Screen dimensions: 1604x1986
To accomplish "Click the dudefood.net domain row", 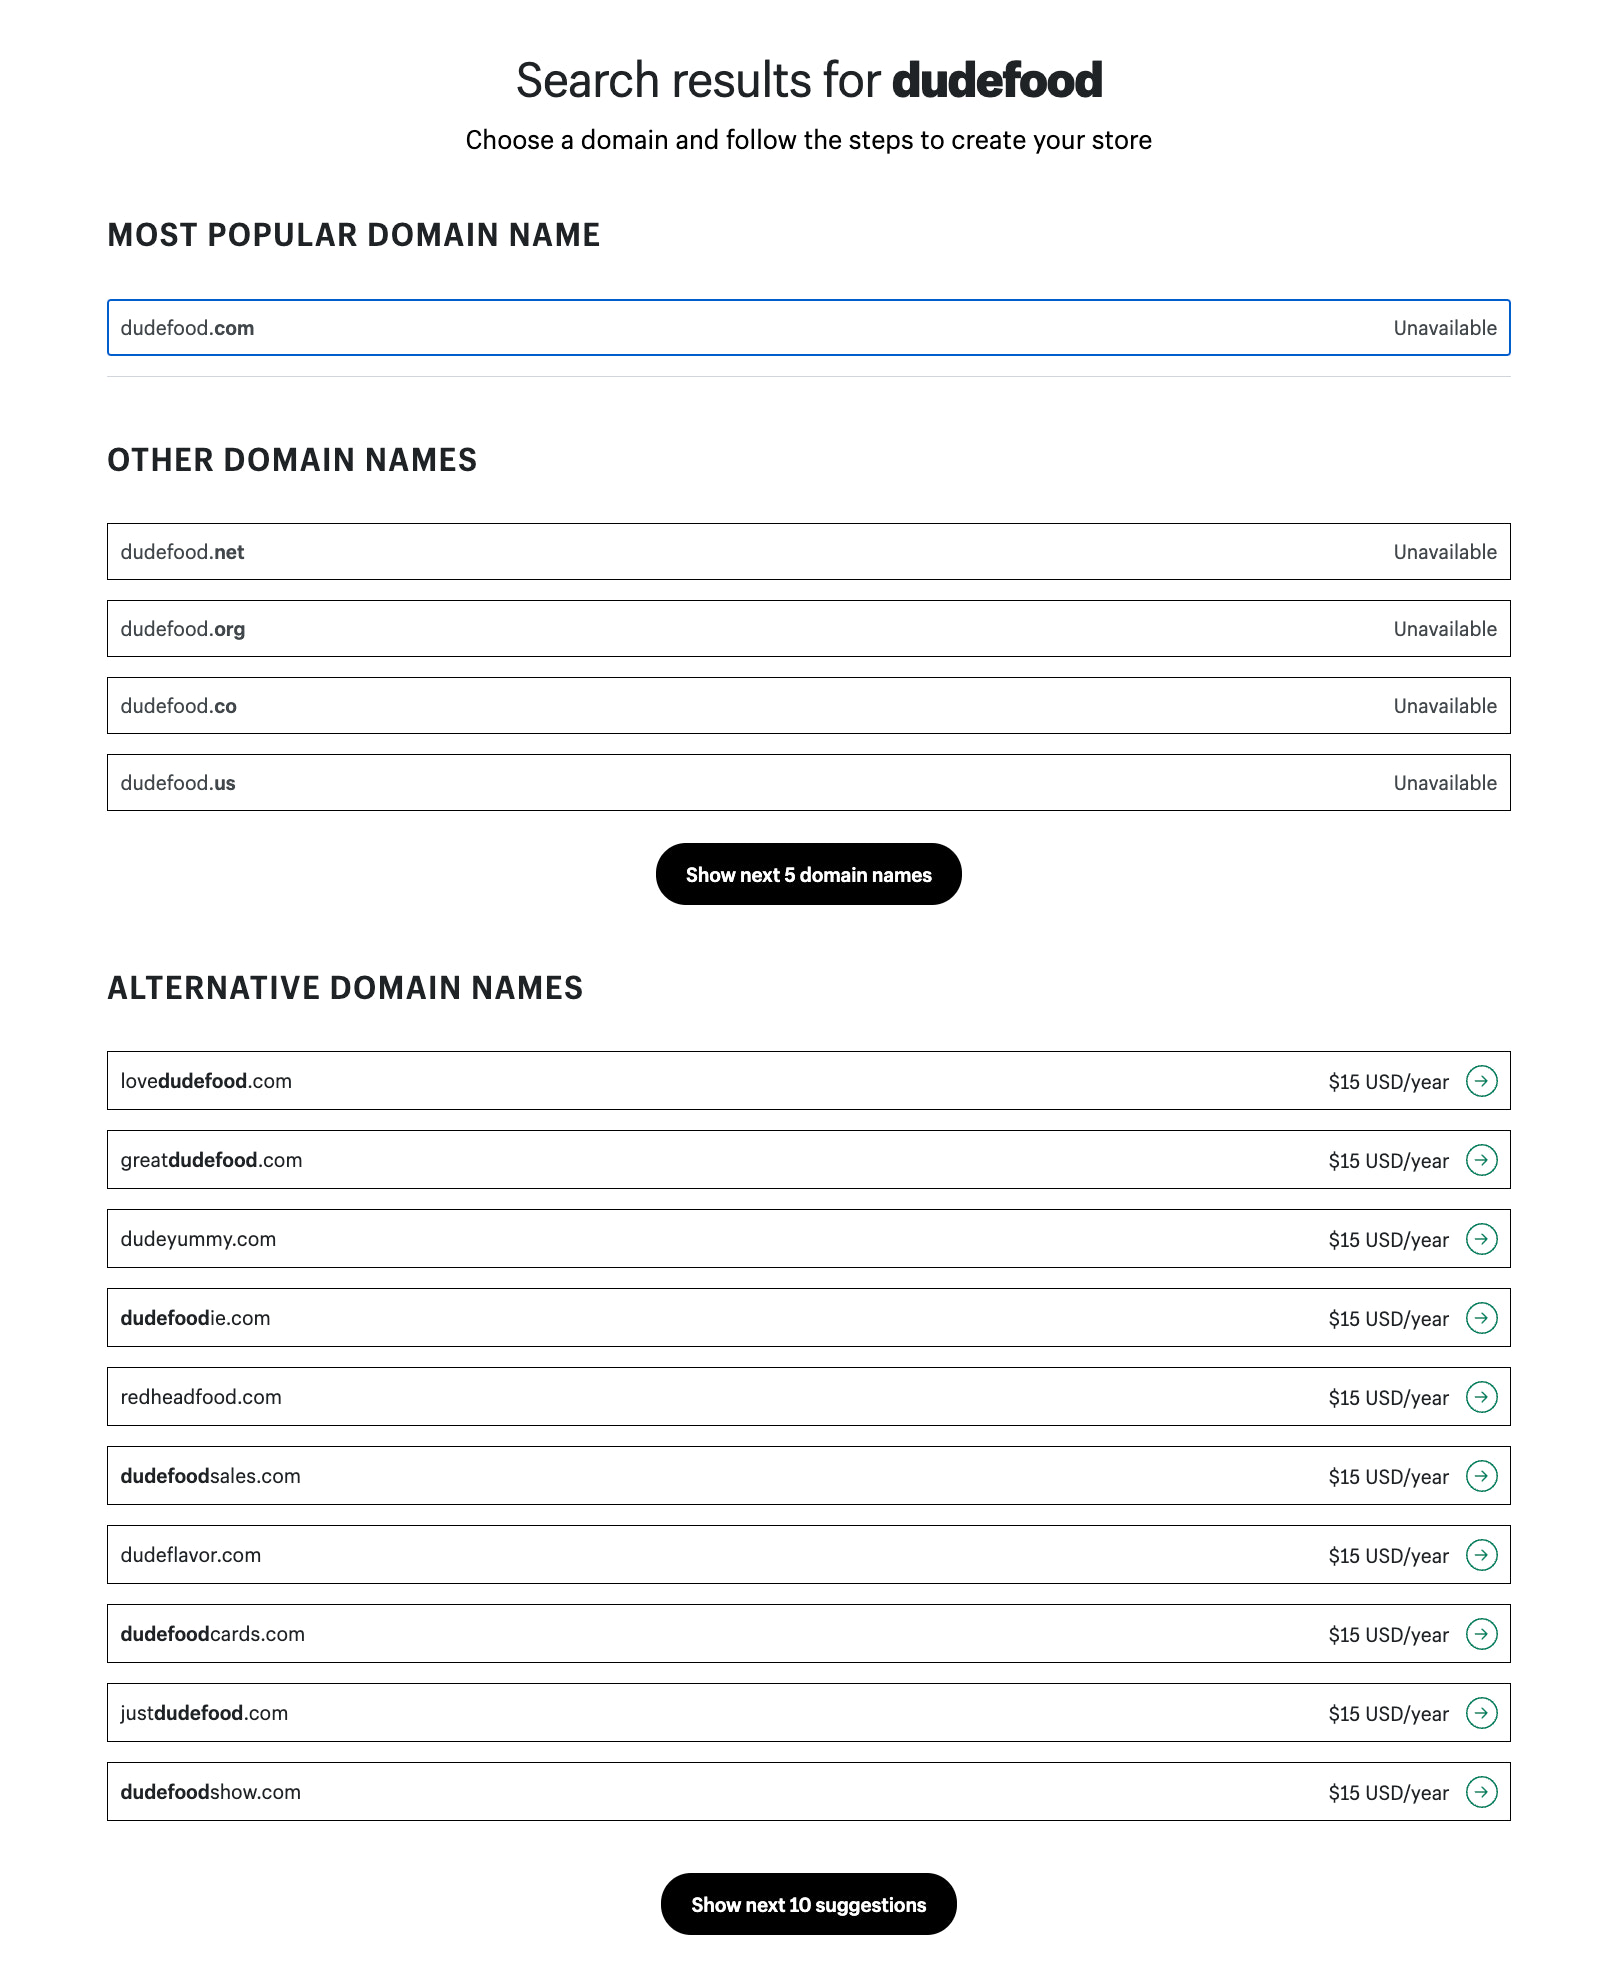I will click(x=808, y=552).
